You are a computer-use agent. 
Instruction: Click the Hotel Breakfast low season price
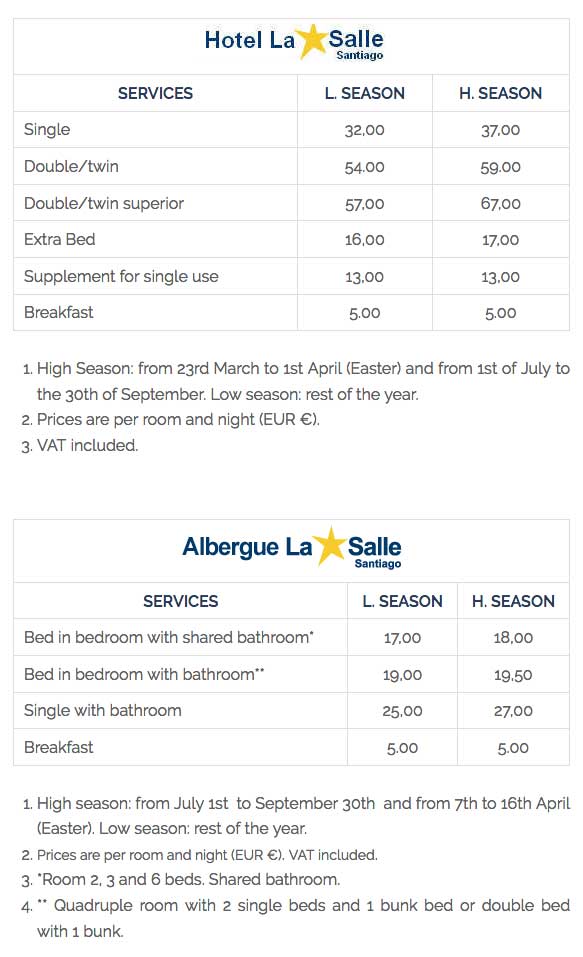364,314
